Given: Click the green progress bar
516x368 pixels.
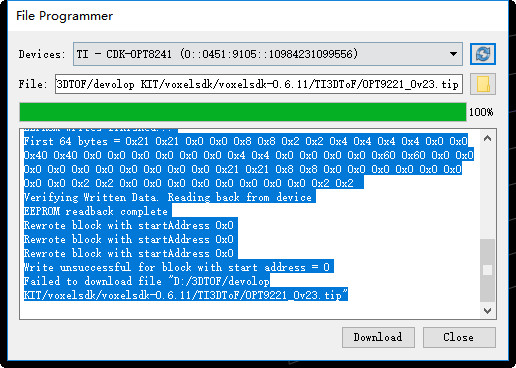Looking at the screenshot, I should pyautogui.click(x=243, y=112).
